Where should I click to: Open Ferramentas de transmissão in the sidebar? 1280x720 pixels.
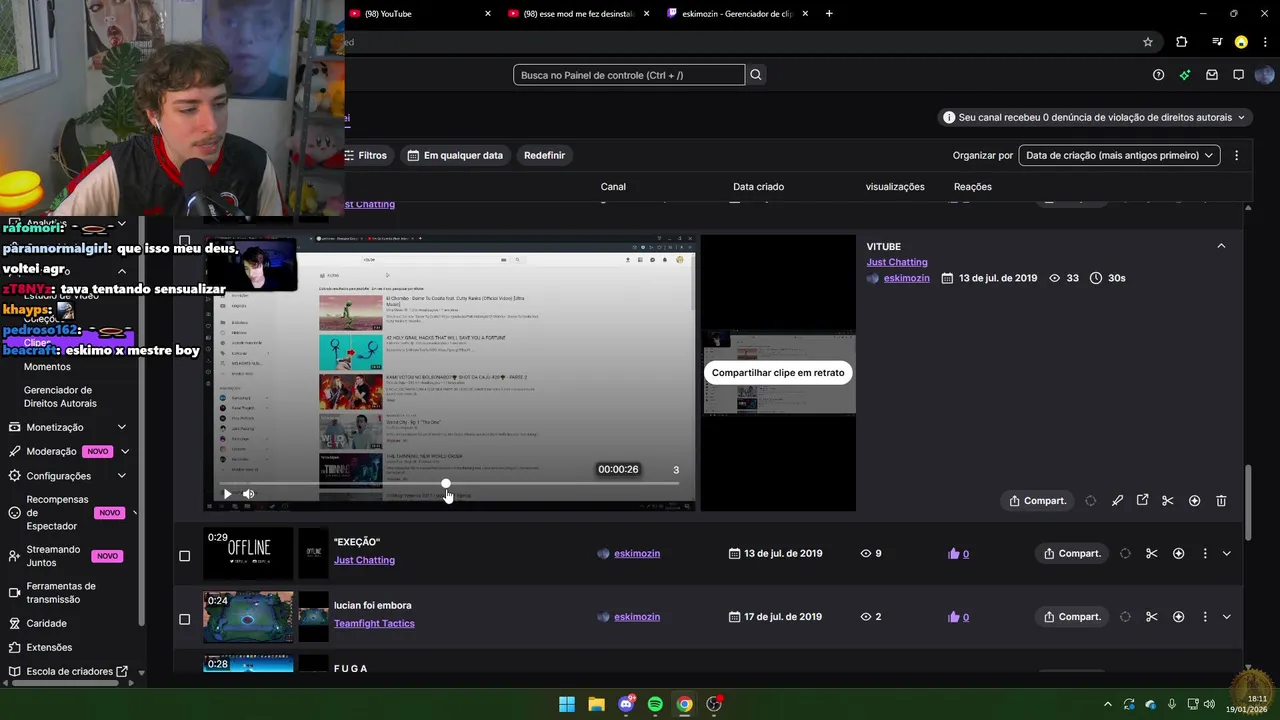tap(61, 593)
